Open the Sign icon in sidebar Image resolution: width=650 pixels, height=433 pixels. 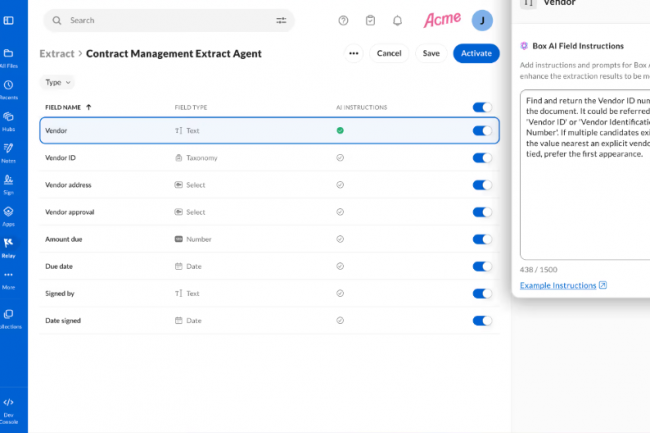pyautogui.click(x=8, y=182)
